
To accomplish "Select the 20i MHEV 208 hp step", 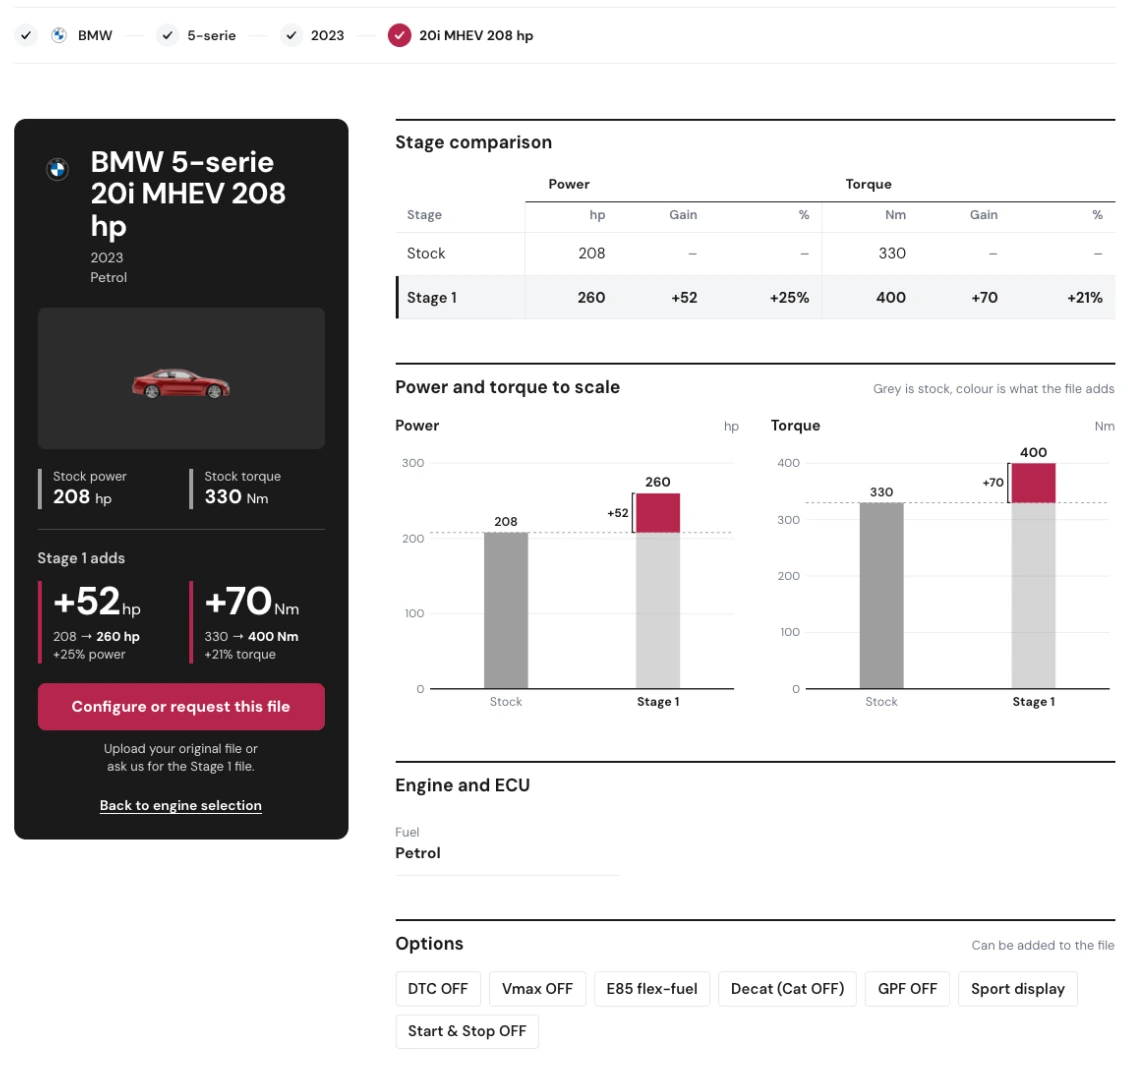I will 476,35.
